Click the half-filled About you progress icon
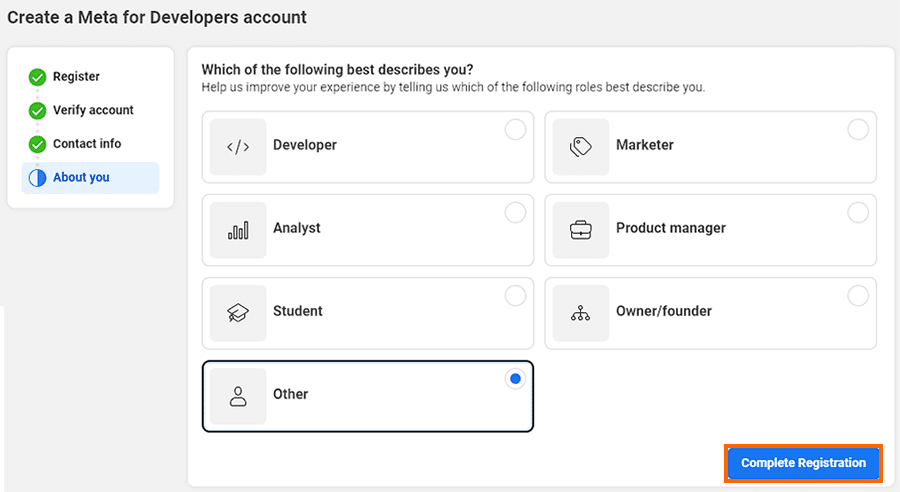 (37, 178)
